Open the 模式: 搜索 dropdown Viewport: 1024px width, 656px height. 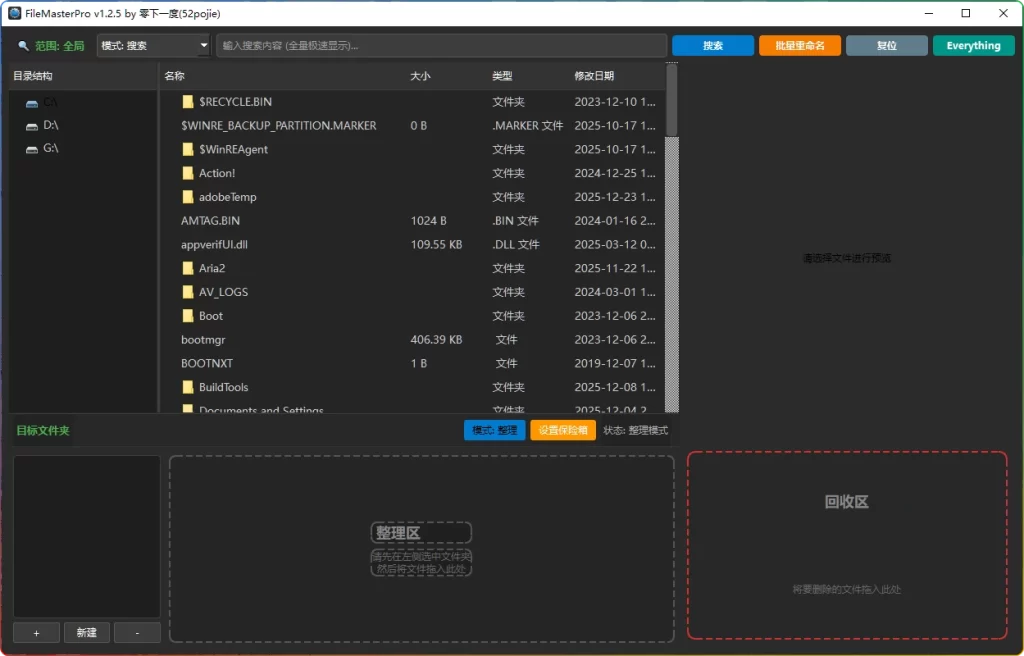coord(153,45)
